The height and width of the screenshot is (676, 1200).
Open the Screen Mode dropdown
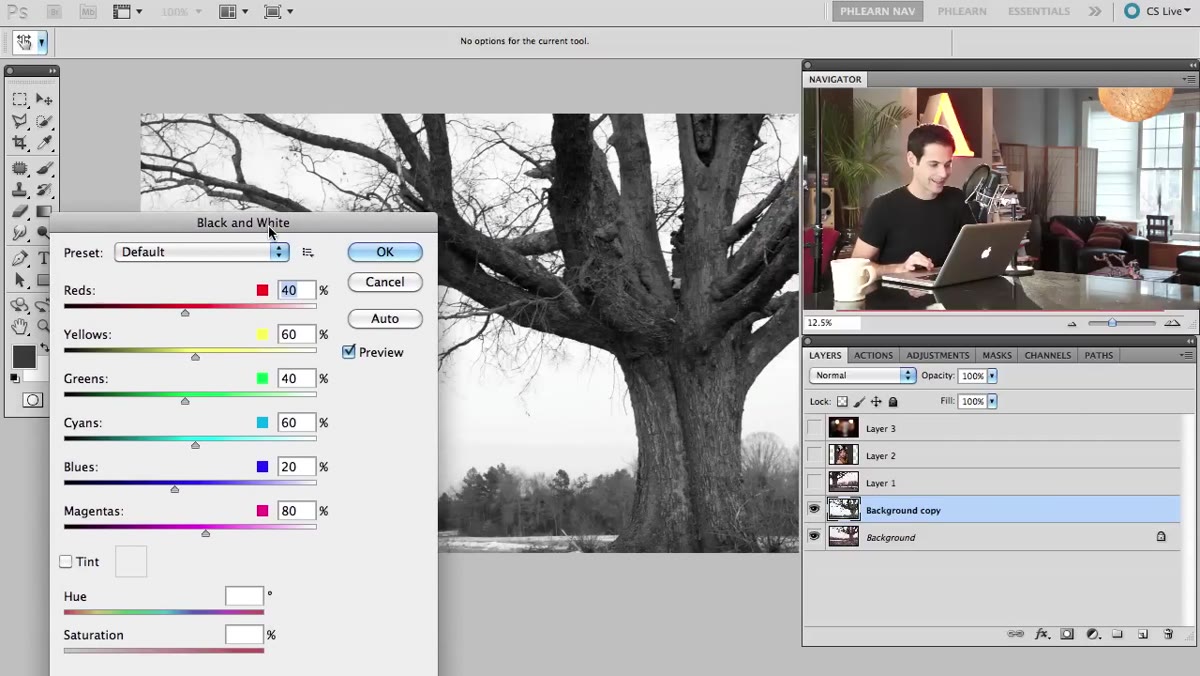278,12
